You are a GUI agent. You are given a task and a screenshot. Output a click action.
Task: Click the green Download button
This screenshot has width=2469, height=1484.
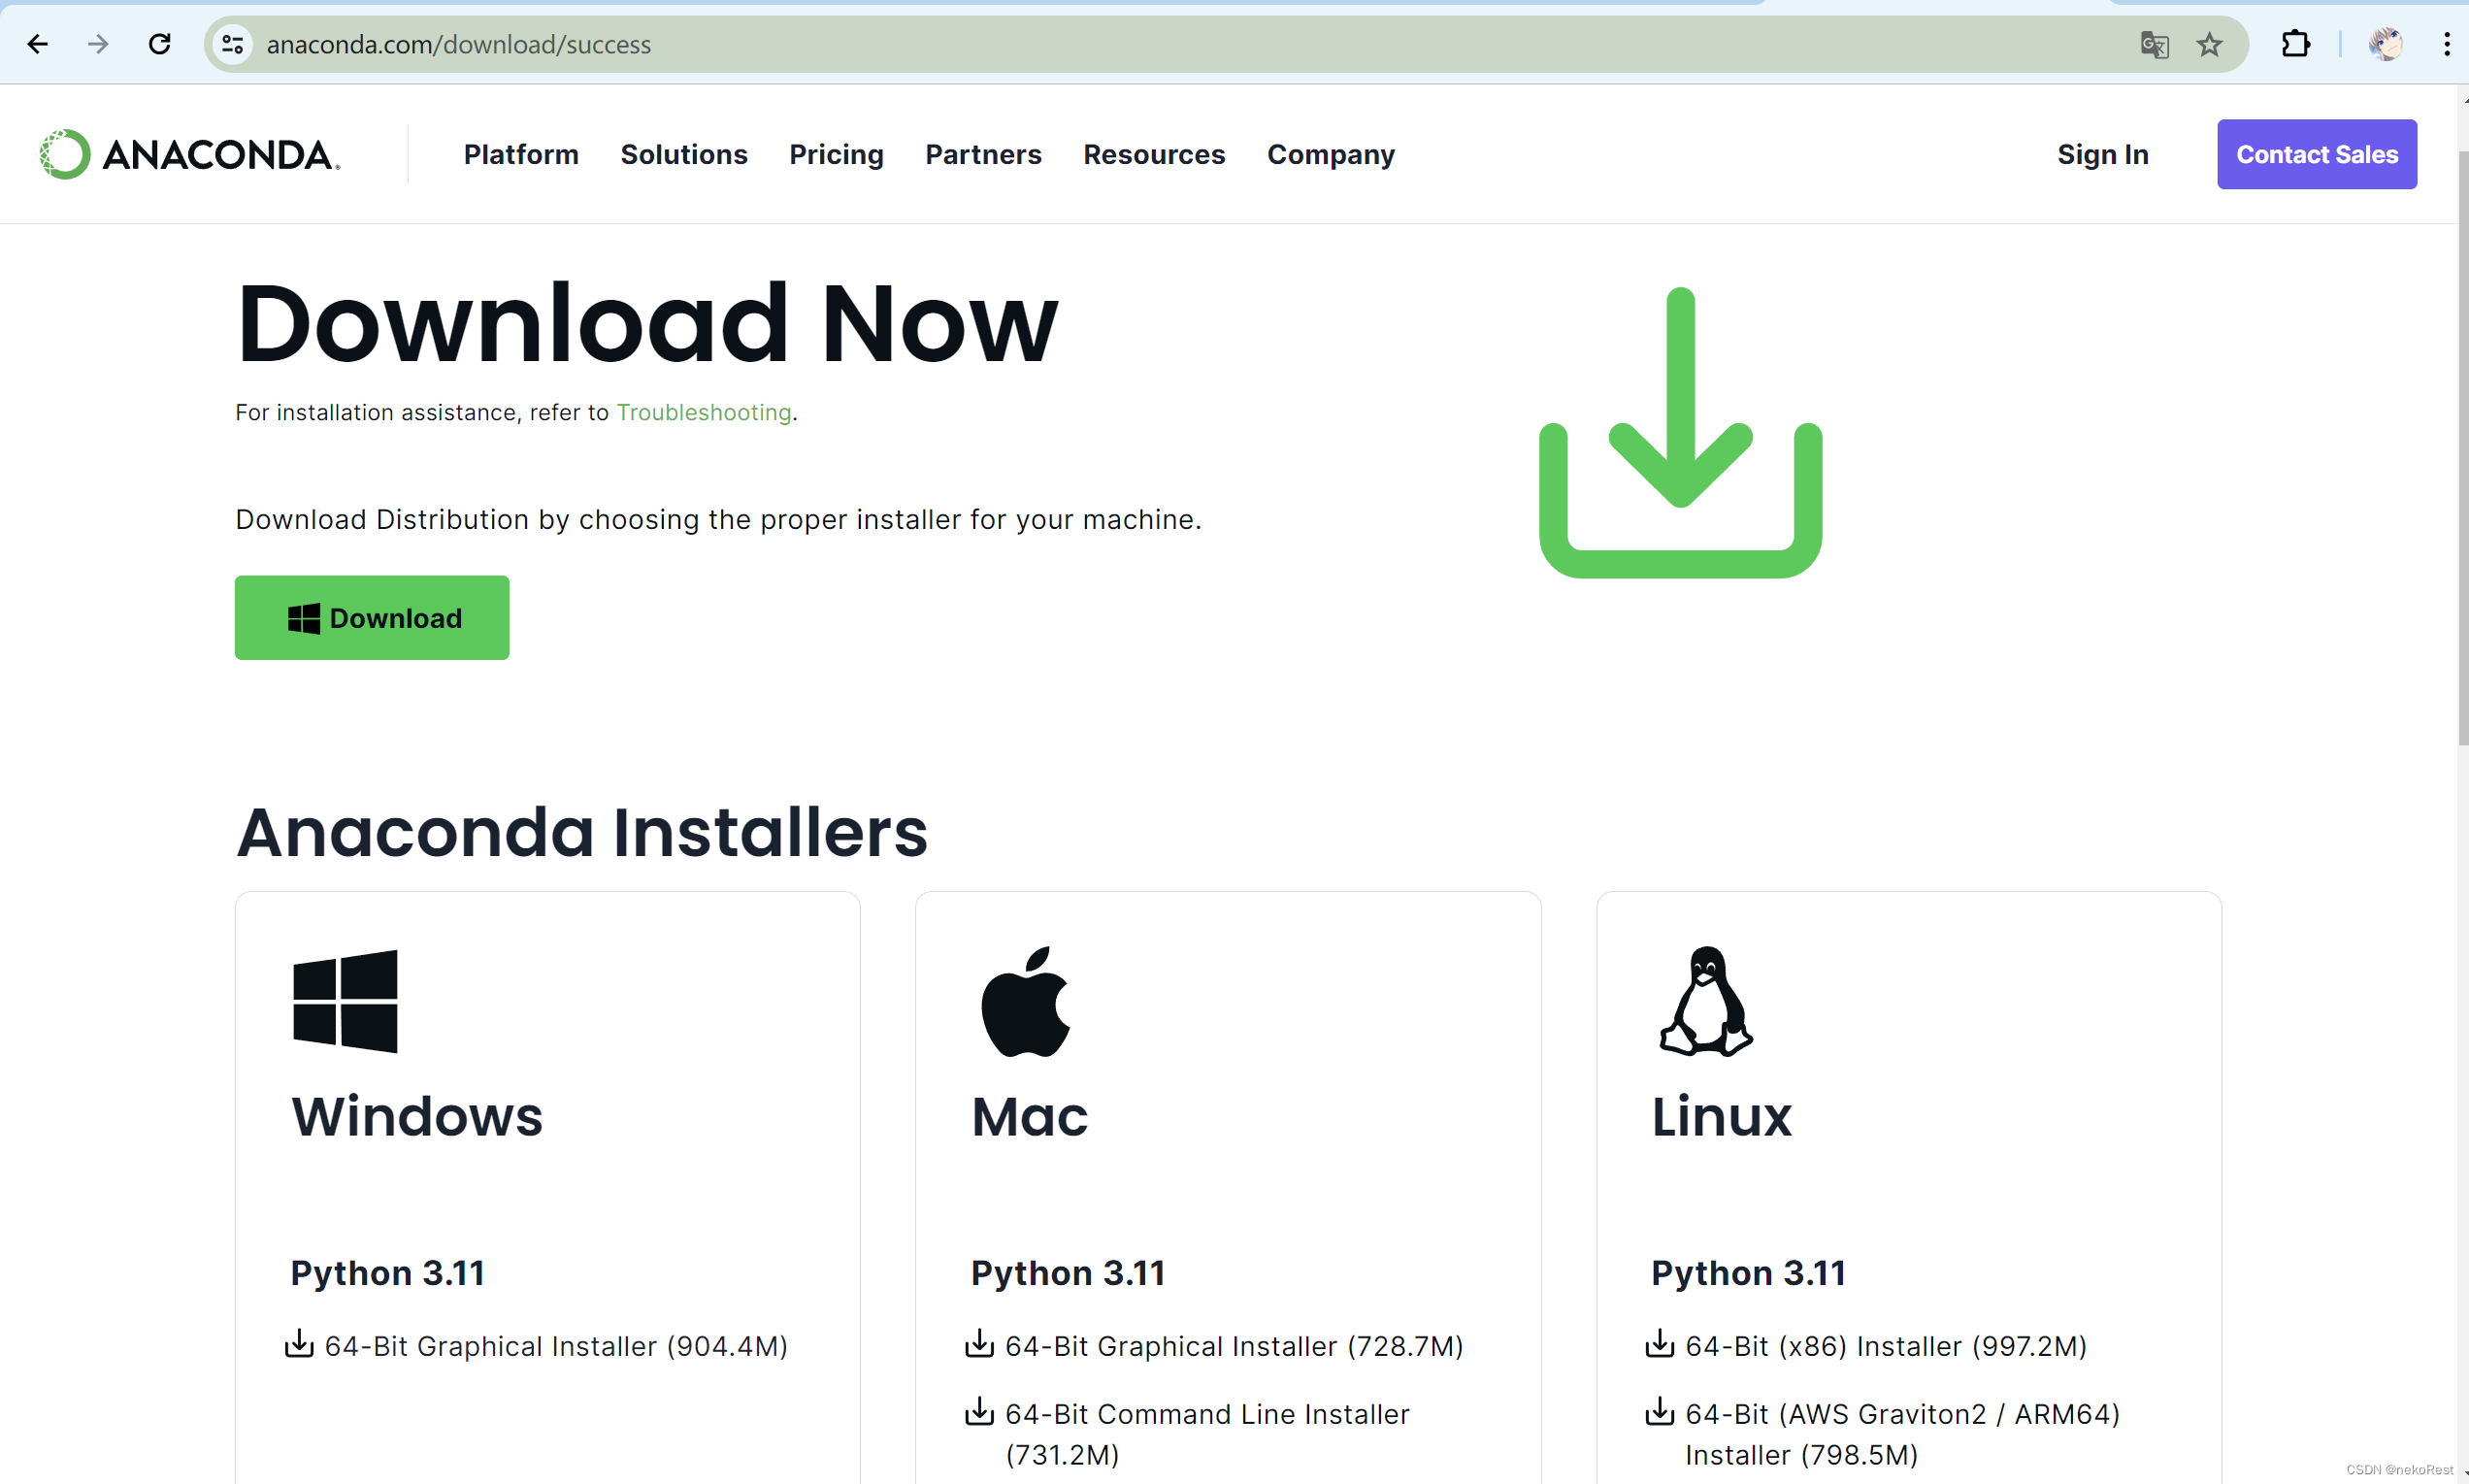372,617
